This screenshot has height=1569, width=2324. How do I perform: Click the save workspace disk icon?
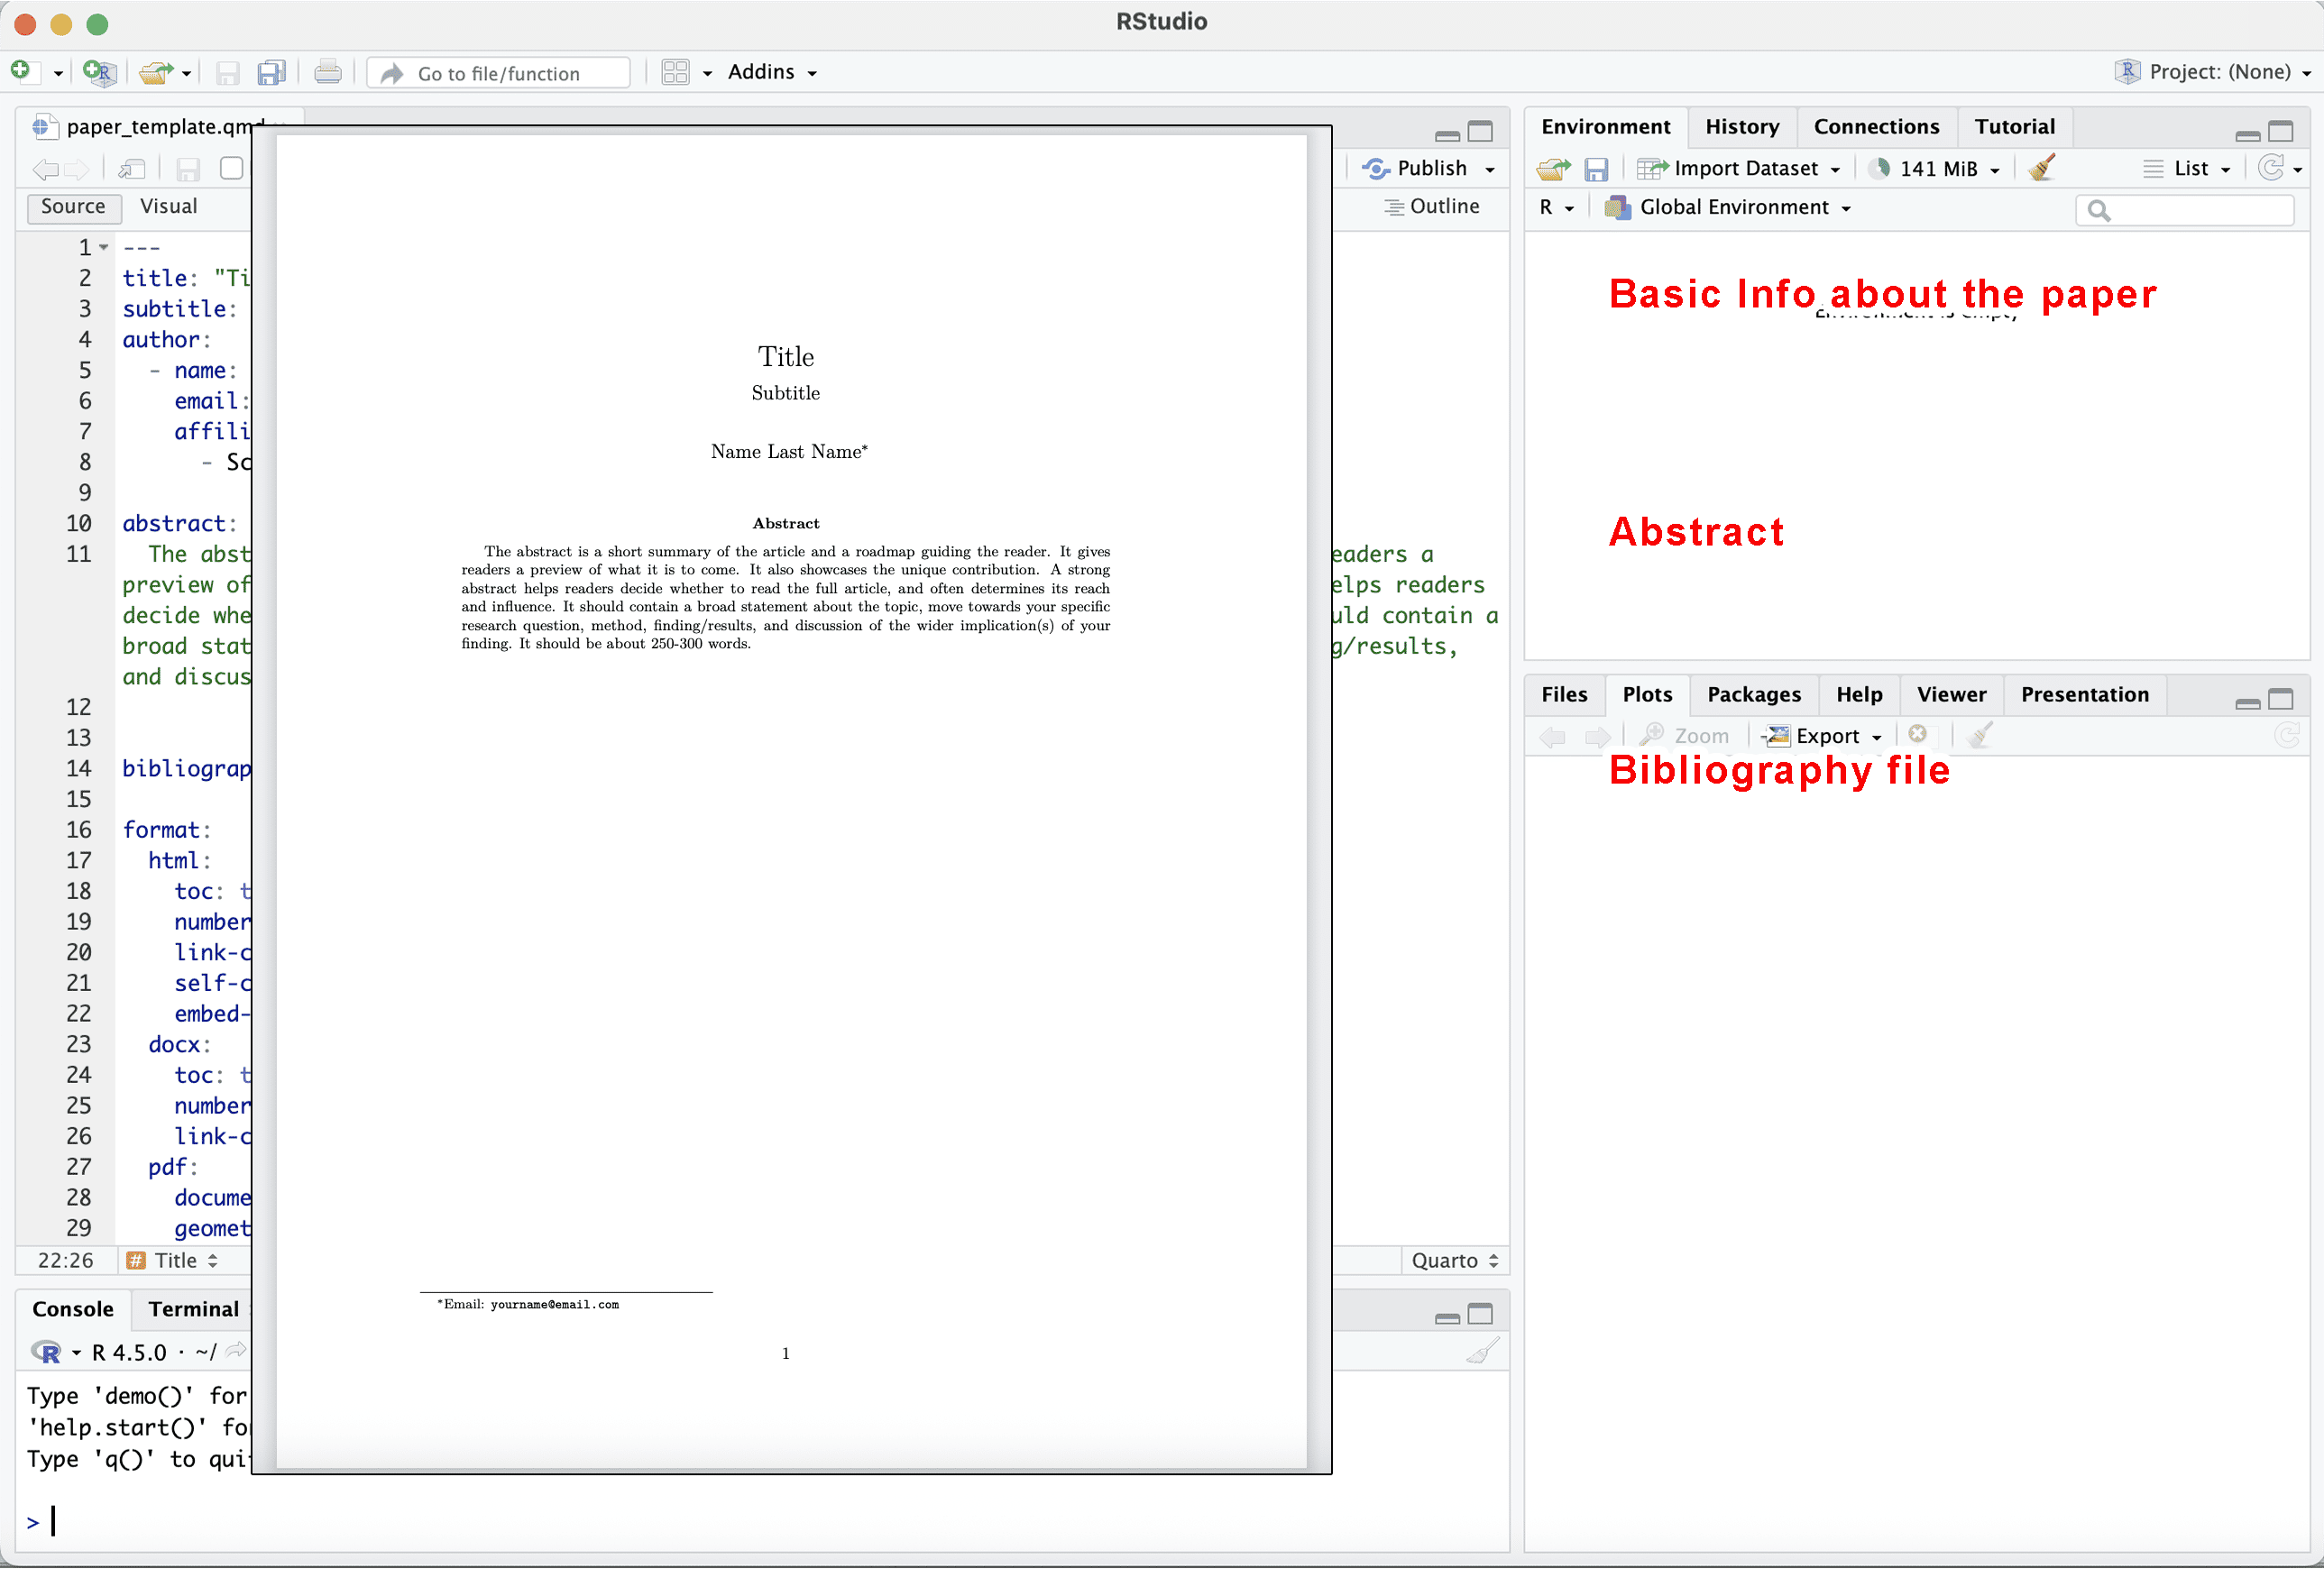point(1596,168)
